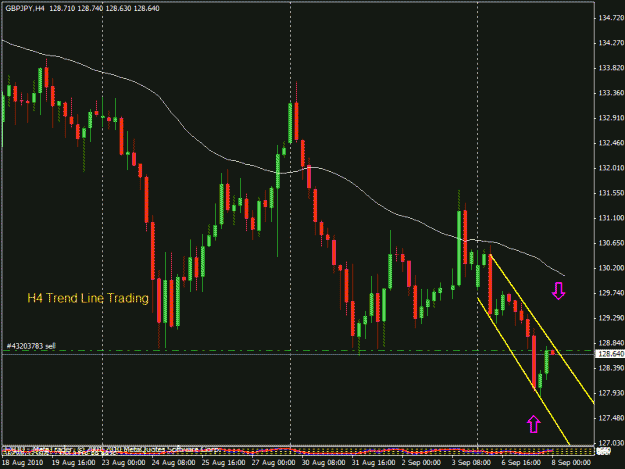Click the 131.100 price axis label

(611, 218)
